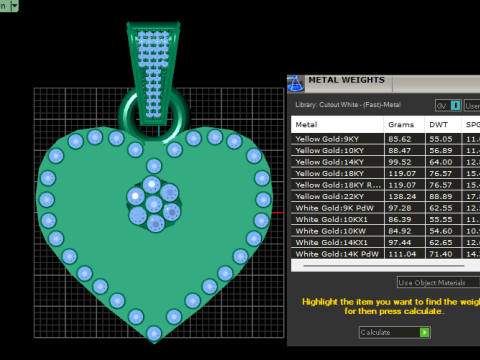Select the White Gold:14KX1 row
This screenshot has height=360, width=480.
[x=386, y=243]
